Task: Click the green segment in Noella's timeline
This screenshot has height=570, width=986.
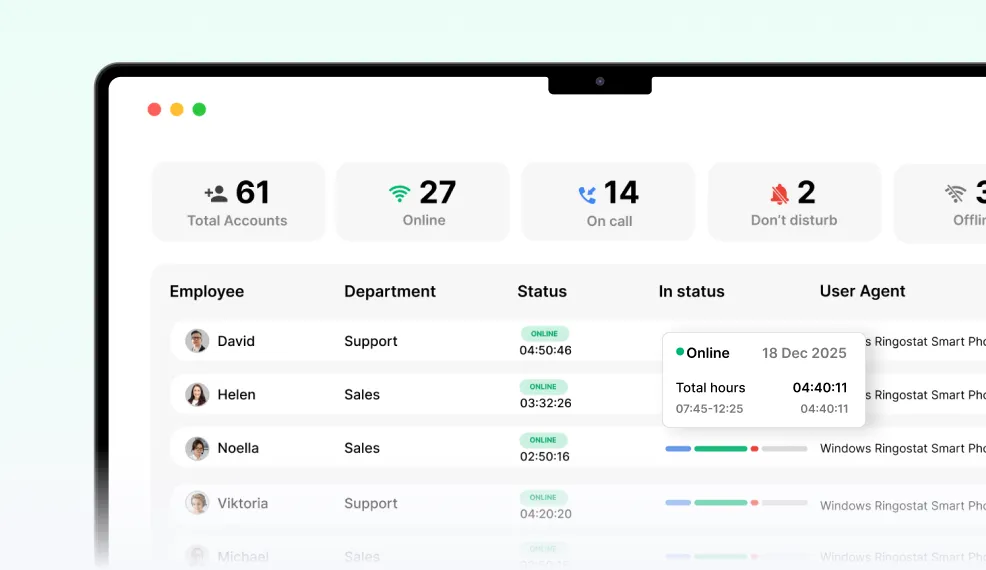Action: pos(721,449)
